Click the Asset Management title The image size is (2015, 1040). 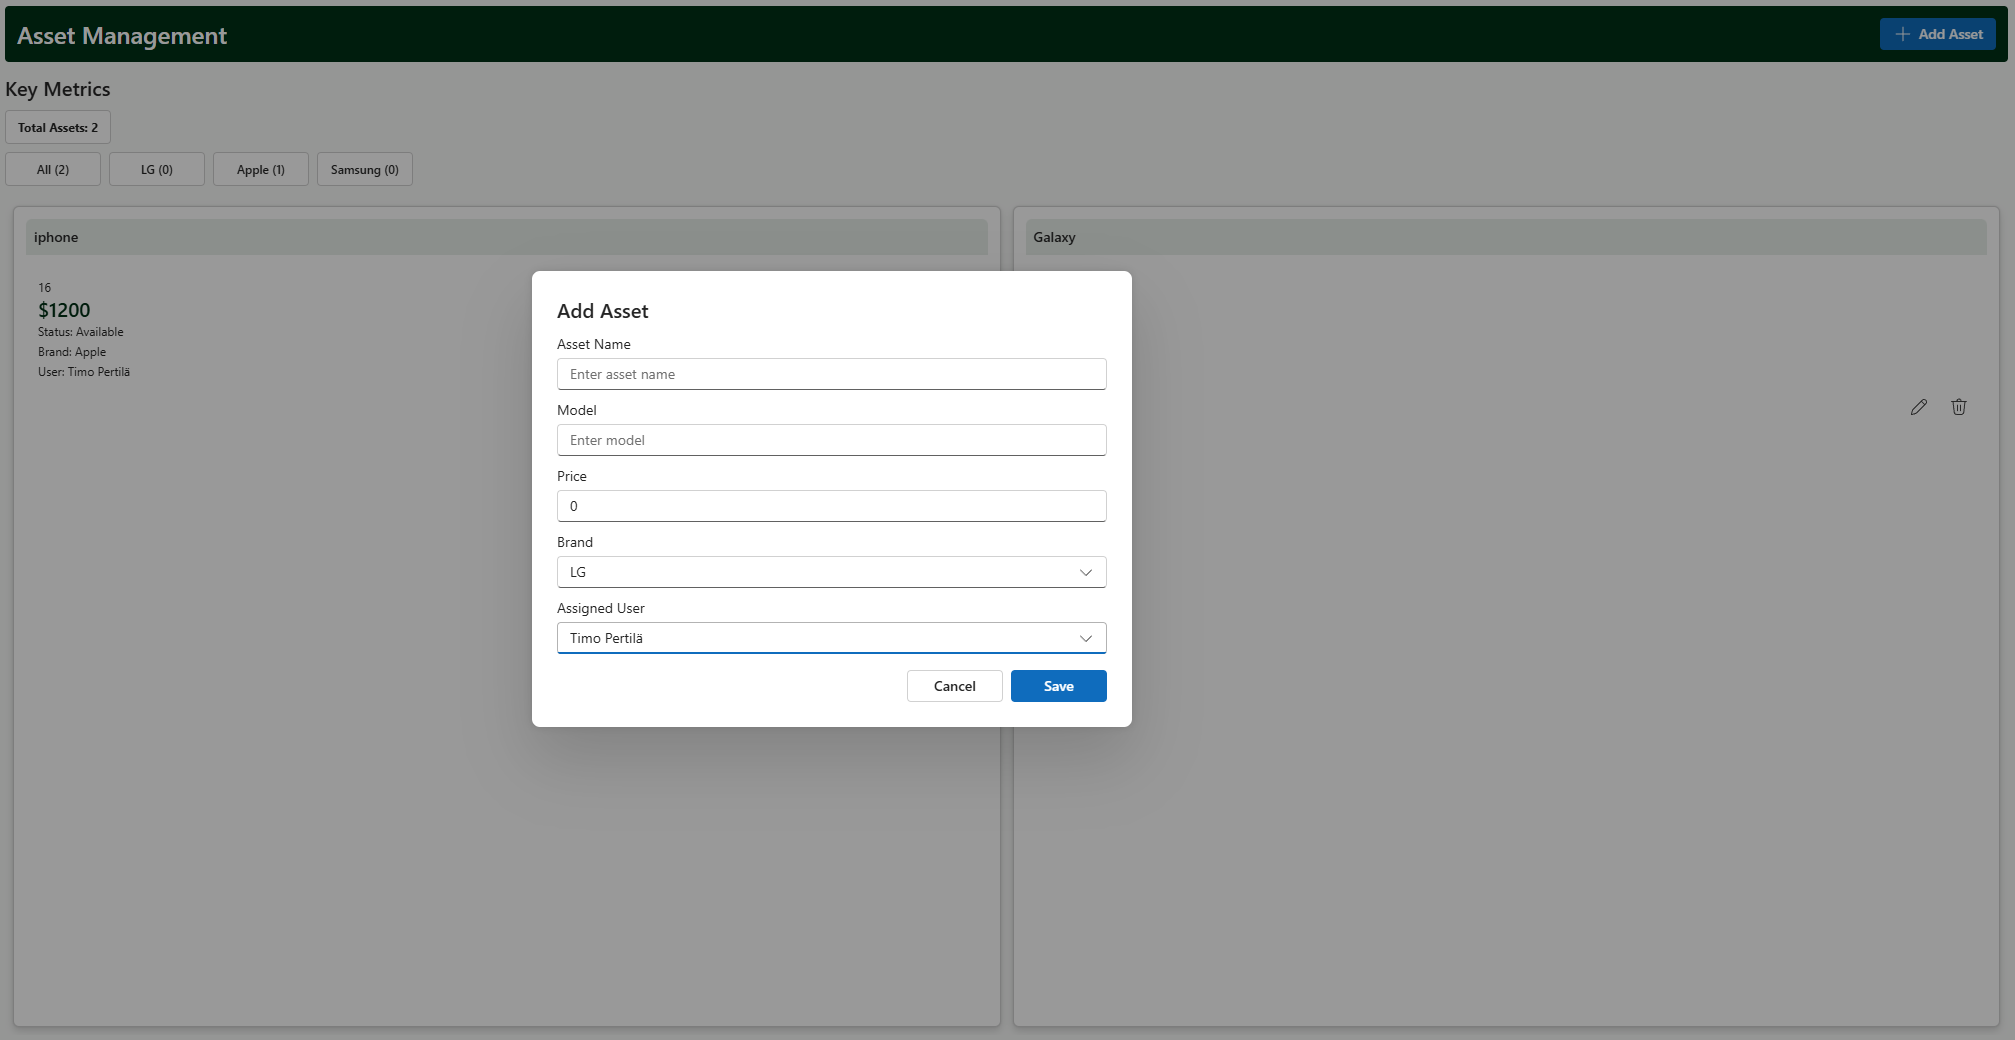(122, 36)
